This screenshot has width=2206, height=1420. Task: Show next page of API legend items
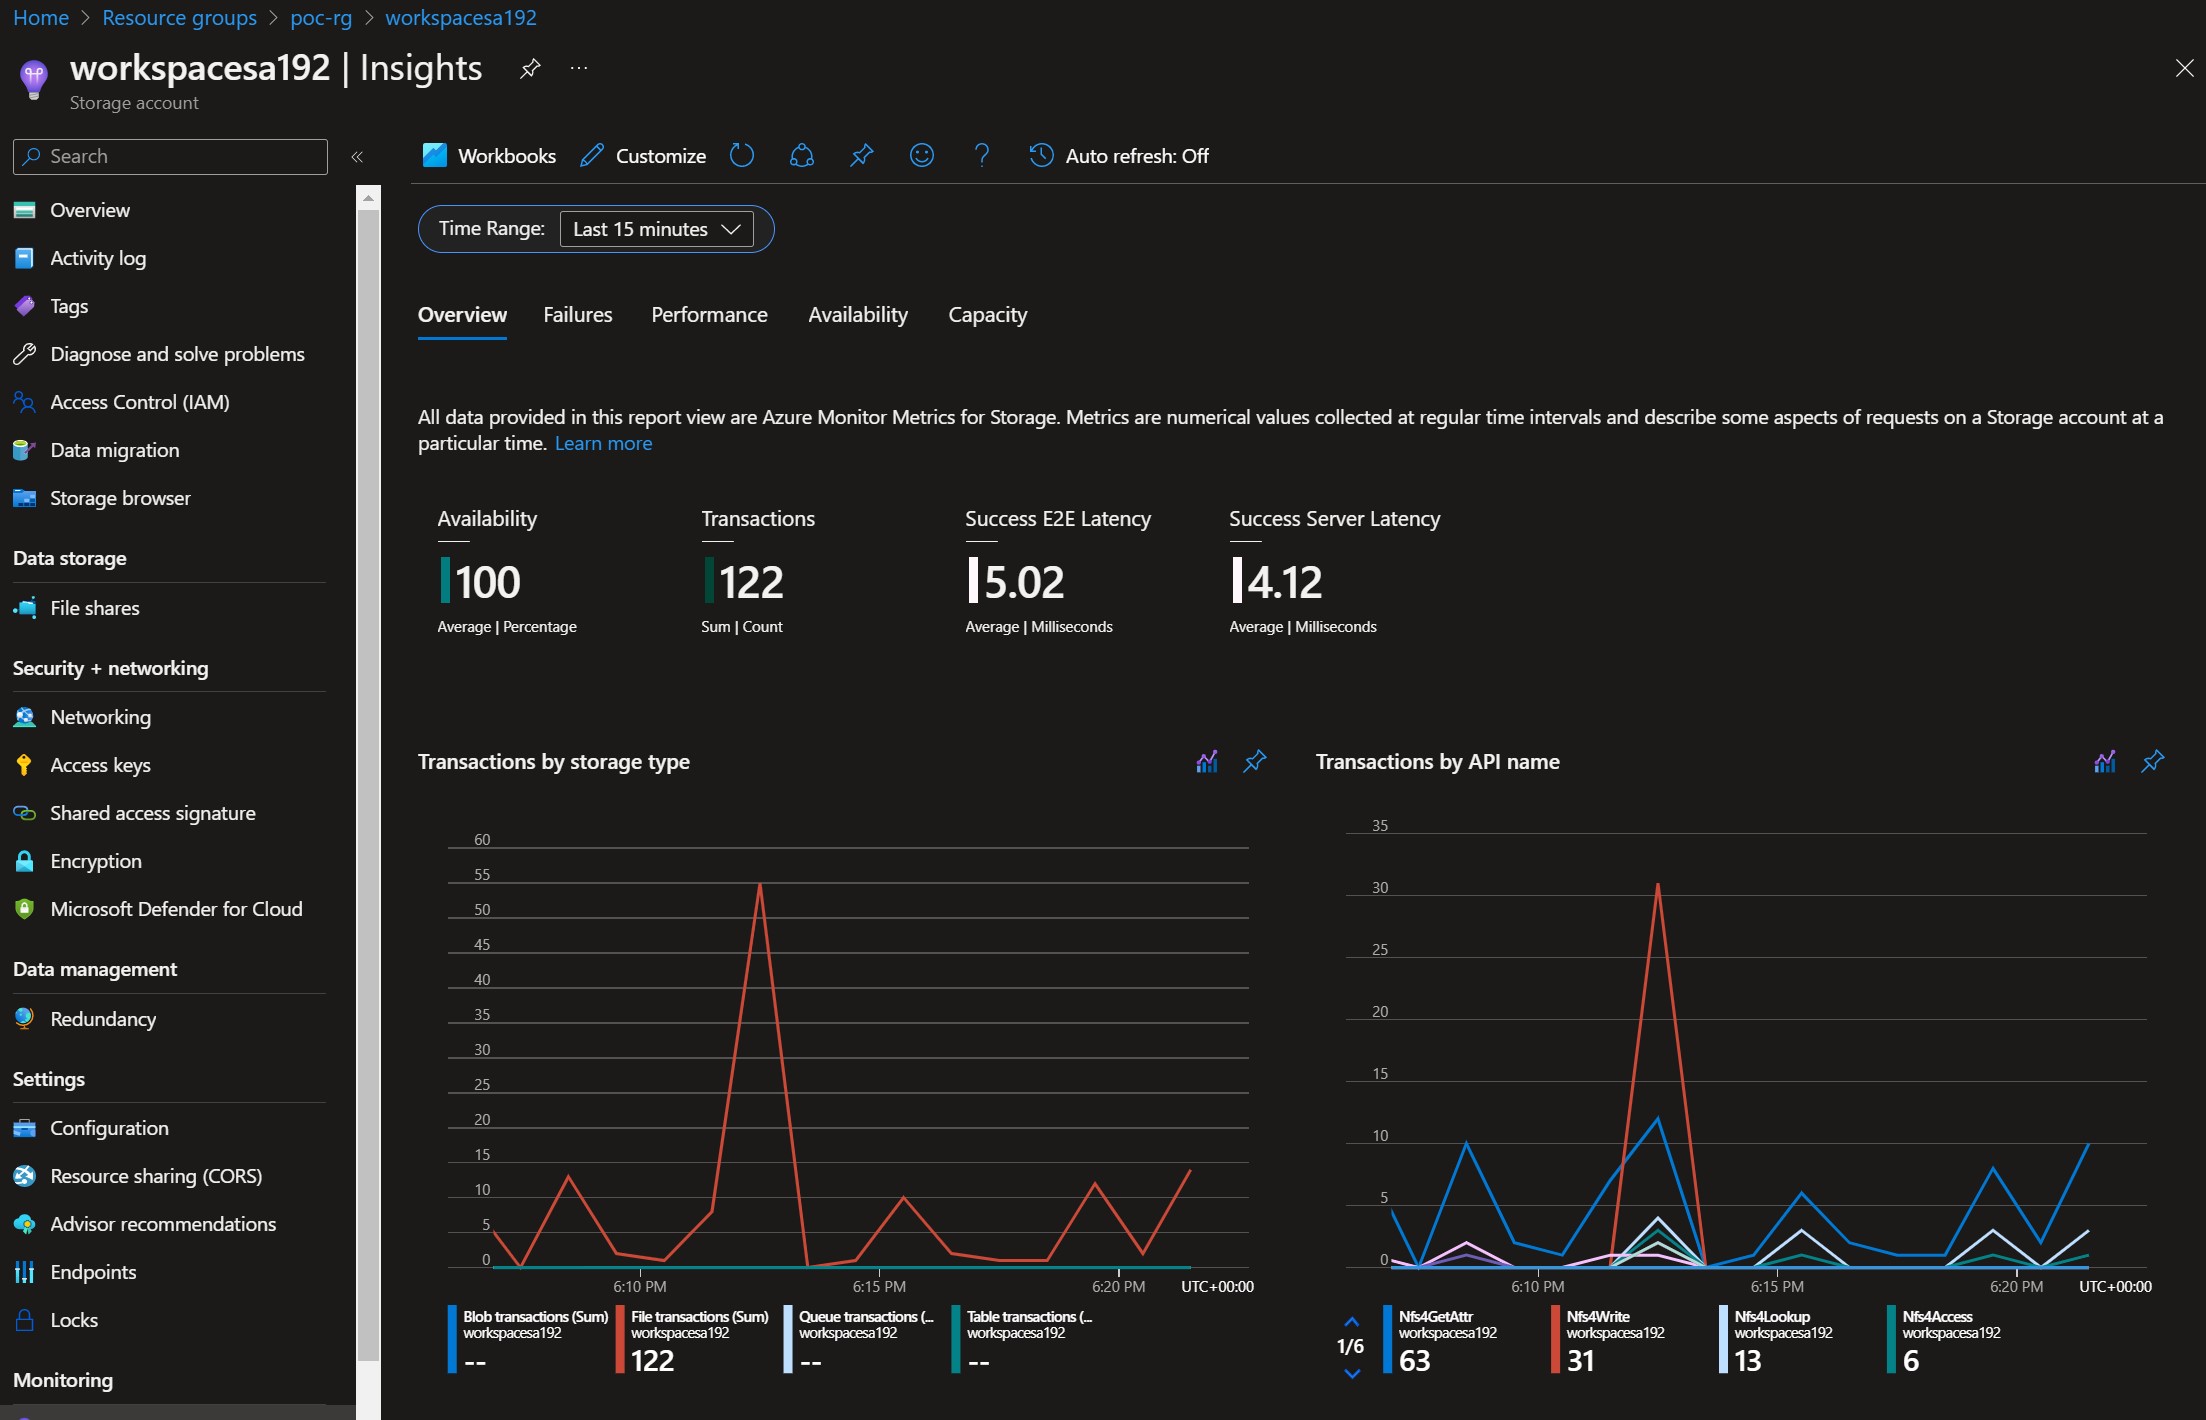point(1352,1374)
